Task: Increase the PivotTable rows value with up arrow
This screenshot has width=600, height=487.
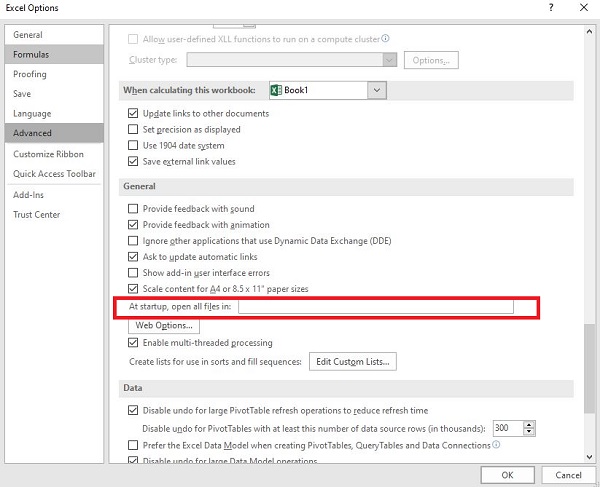Action: (x=529, y=425)
